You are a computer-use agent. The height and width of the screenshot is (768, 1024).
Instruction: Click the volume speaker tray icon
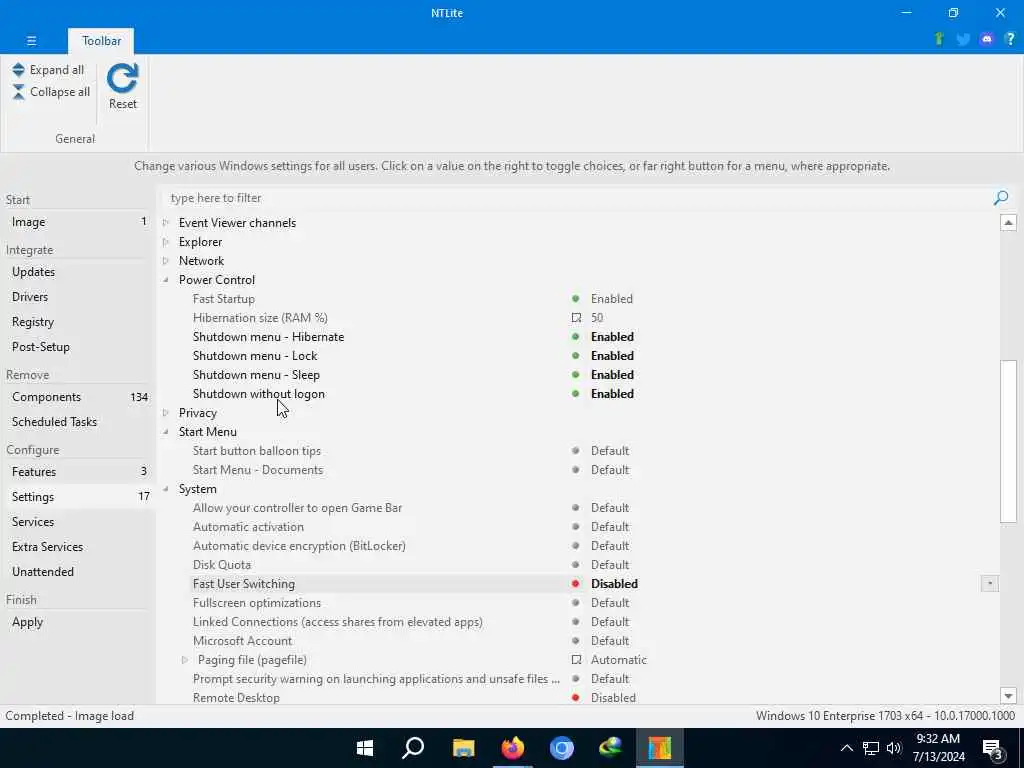pos(894,748)
